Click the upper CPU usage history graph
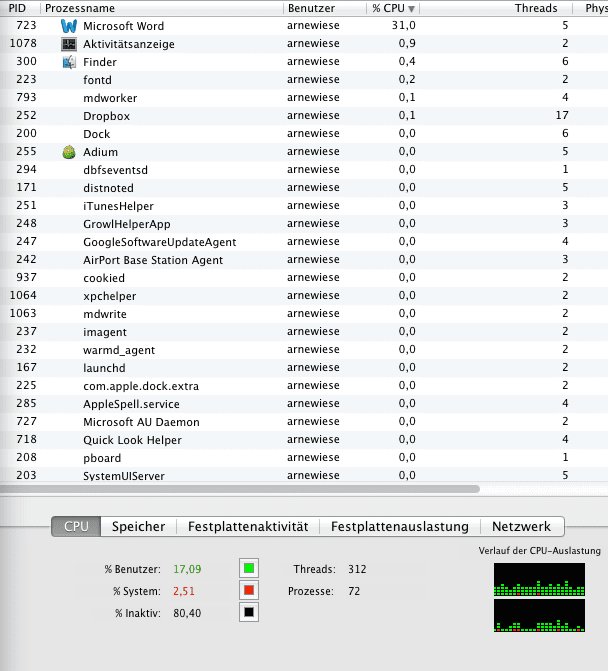The height and width of the screenshot is (671, 608). pos(539,579)
